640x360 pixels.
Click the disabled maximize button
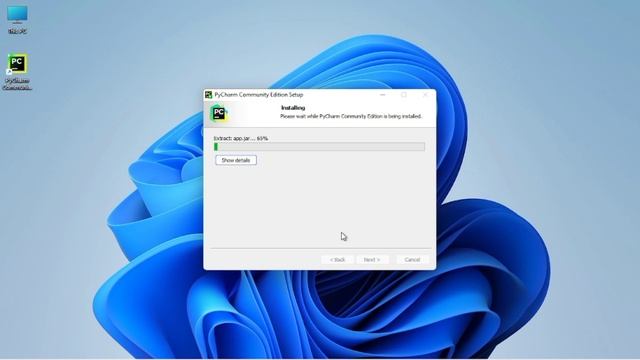click(404, 95)
